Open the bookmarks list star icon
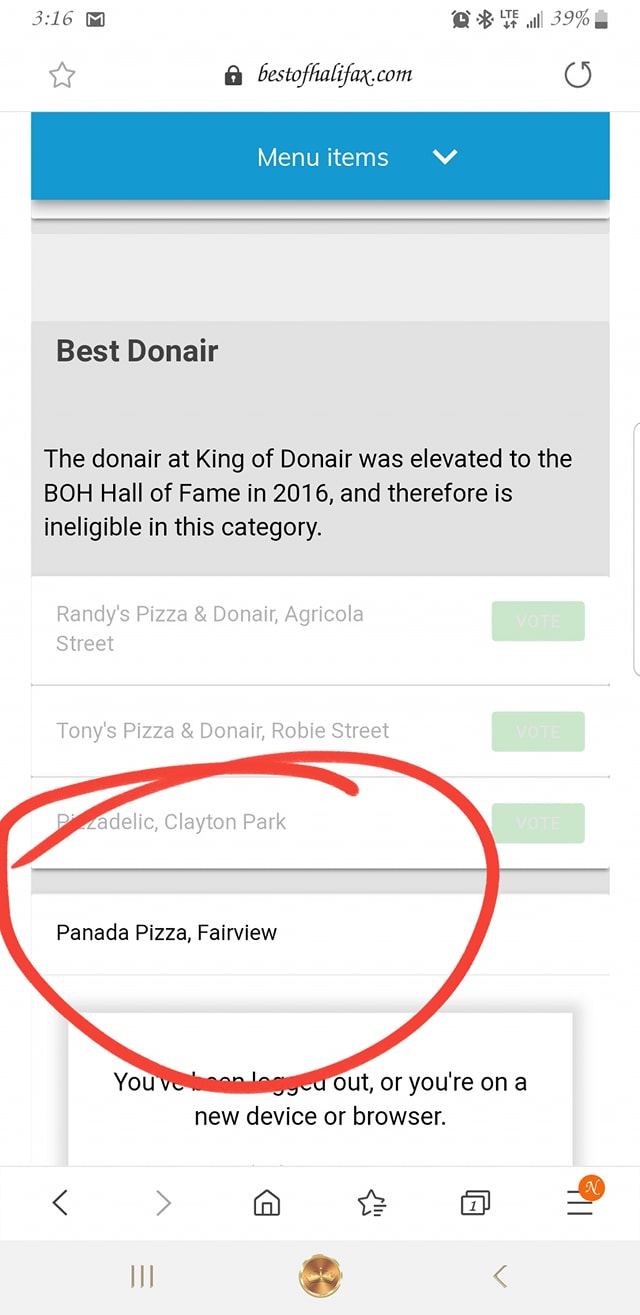 [x=372, y=1202]
